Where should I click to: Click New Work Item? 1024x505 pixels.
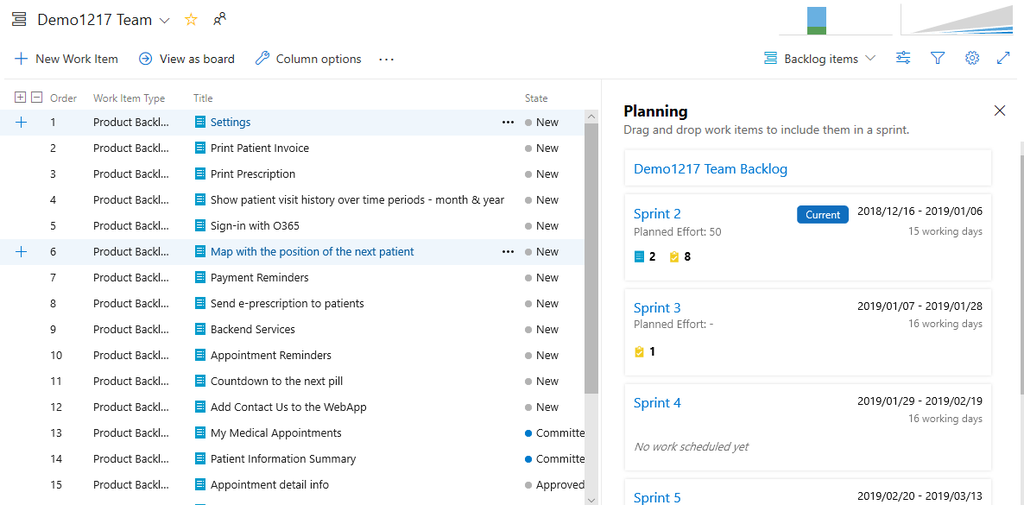pyautogui.click(x=66, y=59)
